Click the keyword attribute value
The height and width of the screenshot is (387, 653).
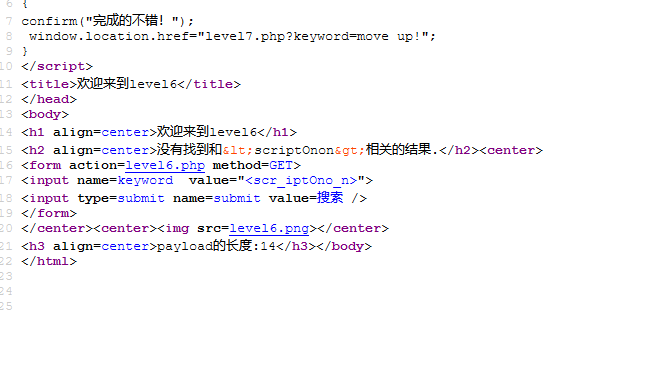(x=145, y=180)
